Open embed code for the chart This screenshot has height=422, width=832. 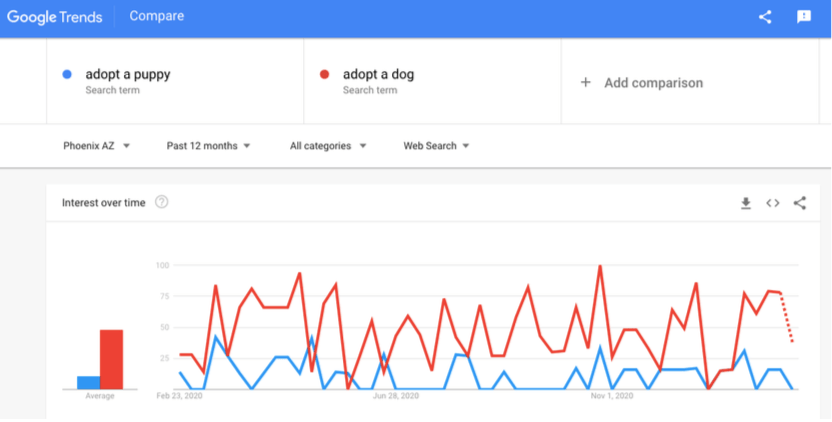772,203
